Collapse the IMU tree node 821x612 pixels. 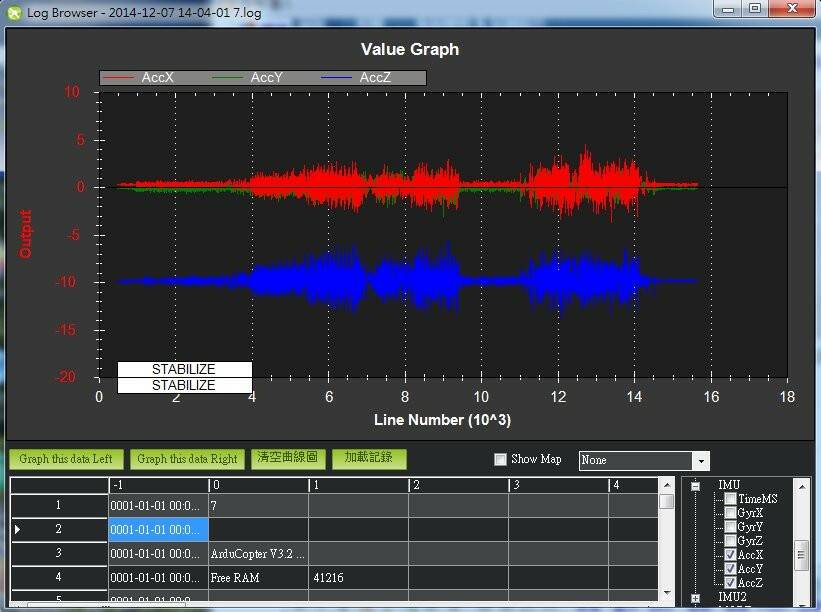pos(695,486)
